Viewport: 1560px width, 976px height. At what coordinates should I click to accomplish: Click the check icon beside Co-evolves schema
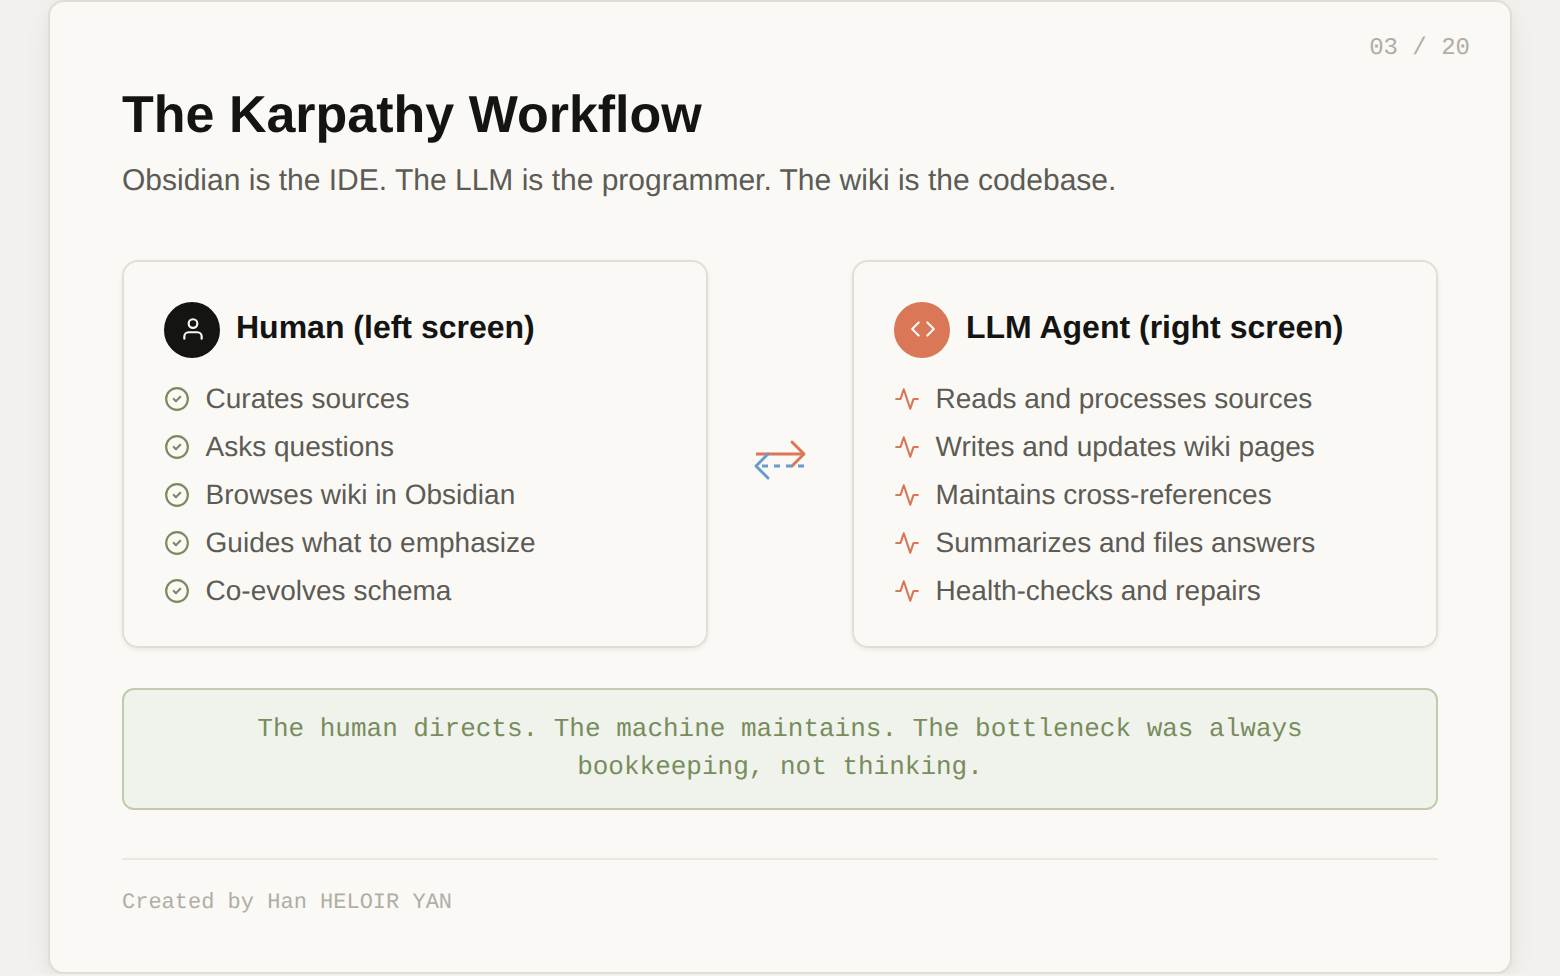pos(177,591)
